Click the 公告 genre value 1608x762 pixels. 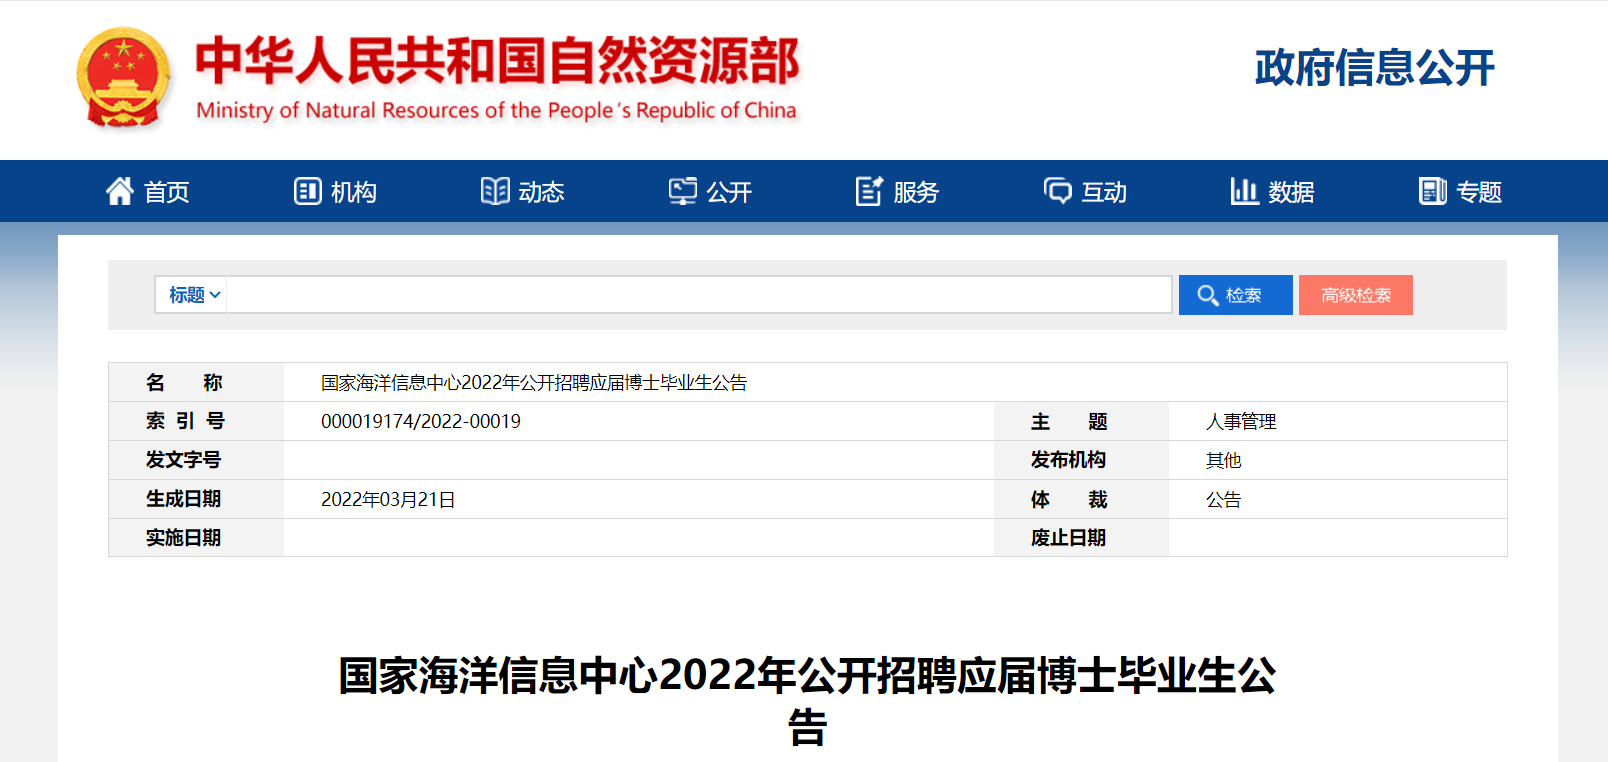click(x=1223, y=499)
